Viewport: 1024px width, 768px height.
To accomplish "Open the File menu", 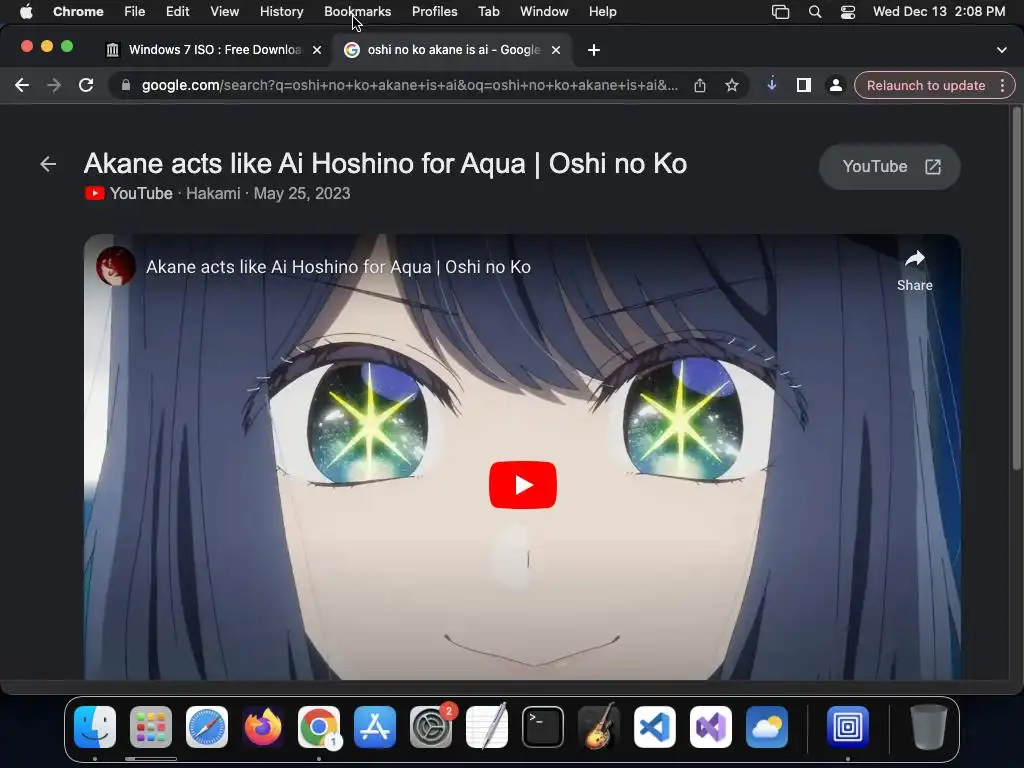I will pyautogui.click(x=135, y=12).
